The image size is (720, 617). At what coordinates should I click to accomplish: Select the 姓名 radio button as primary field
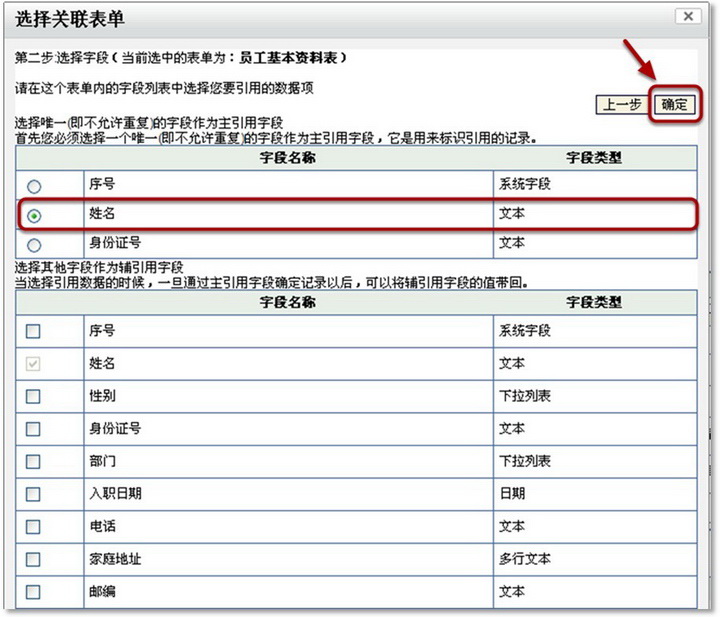[34, 216]
